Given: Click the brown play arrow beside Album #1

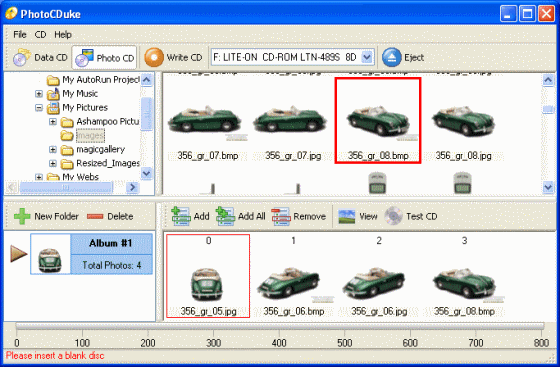Looking at the screenshot, I should (x=19, y=254).
